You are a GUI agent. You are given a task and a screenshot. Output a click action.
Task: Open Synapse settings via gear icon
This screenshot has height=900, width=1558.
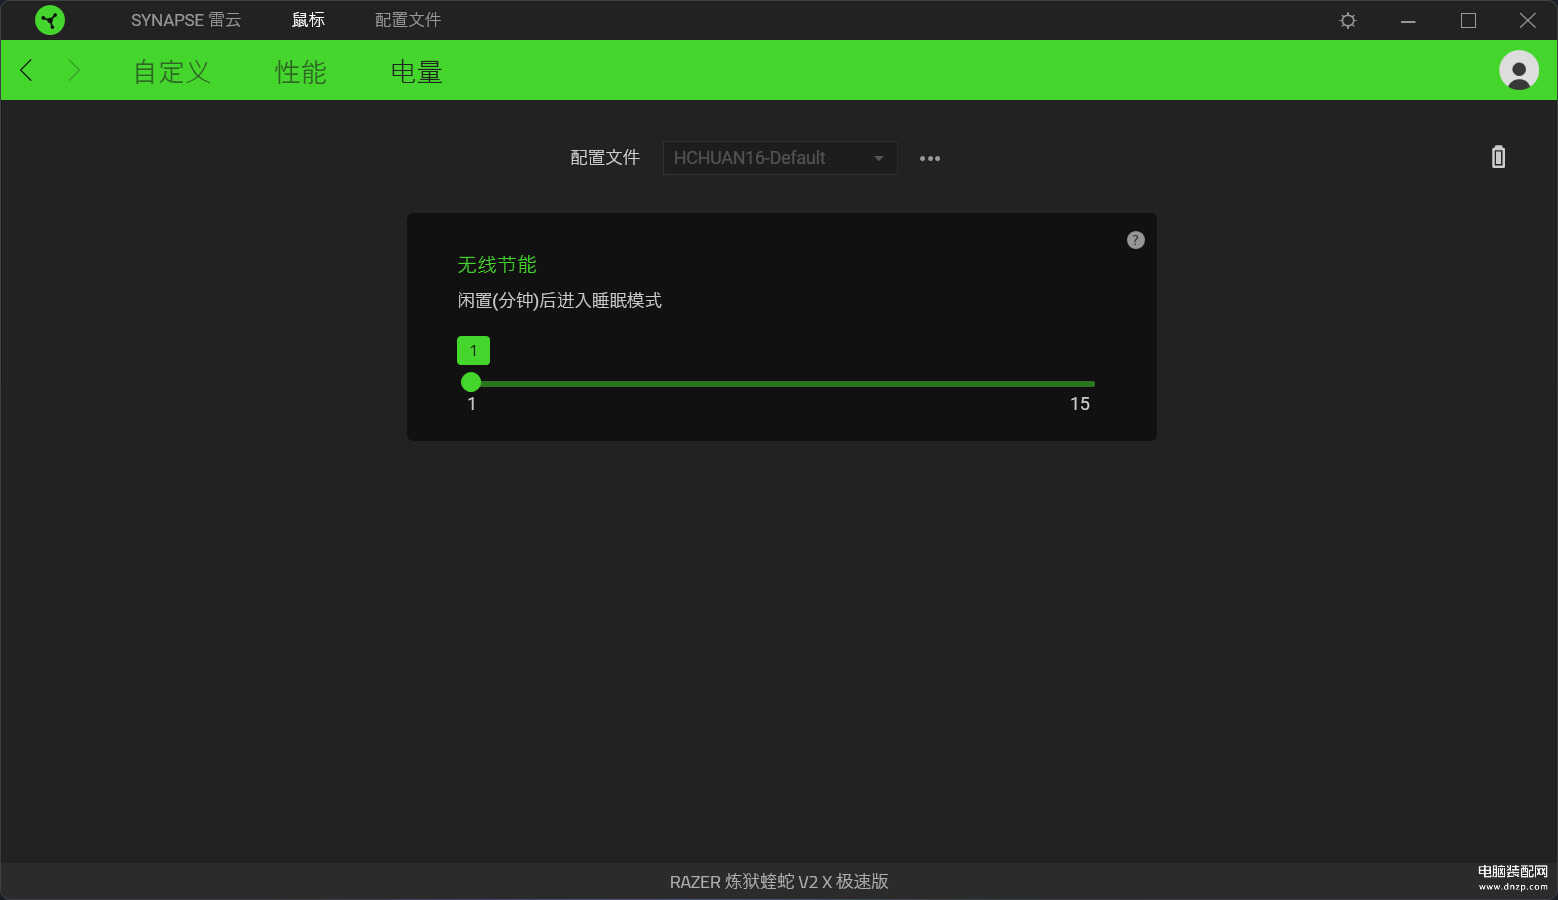pyautogui.click(x=1347, y=20)
